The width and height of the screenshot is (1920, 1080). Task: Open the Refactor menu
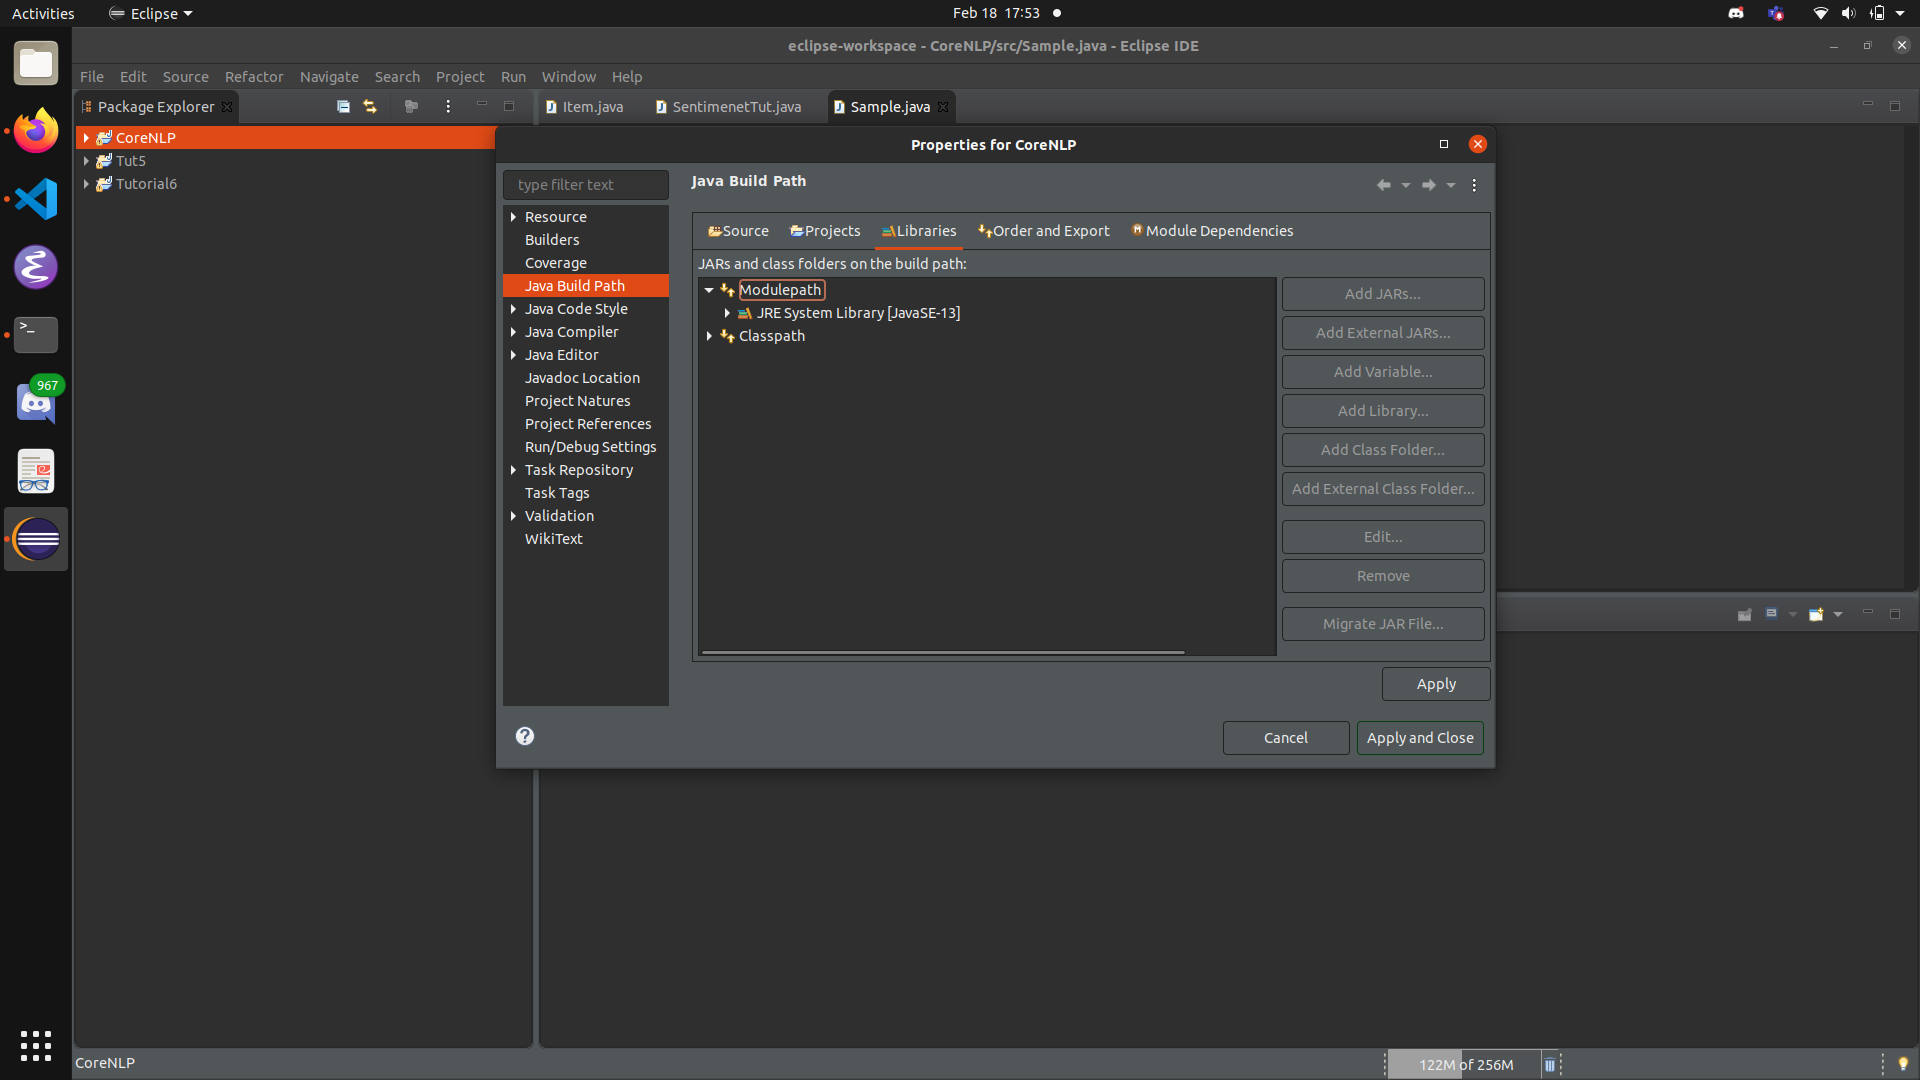pyautogui.click(x=254, y=76)
